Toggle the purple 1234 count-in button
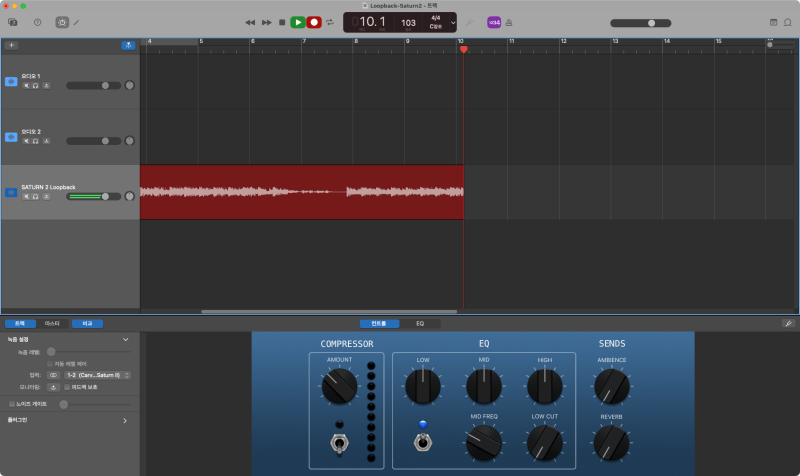The image size is (800, 476). pyautogui.click(x=494, y=22)
